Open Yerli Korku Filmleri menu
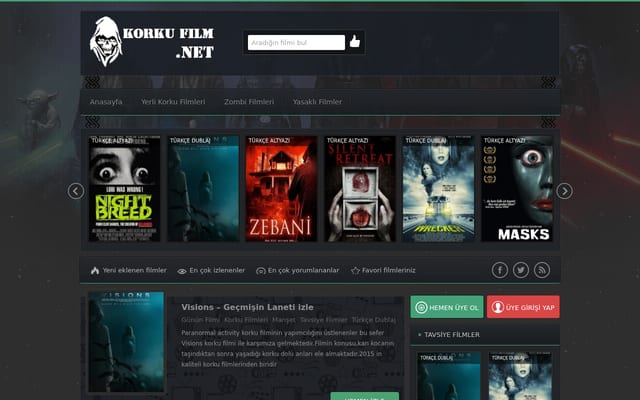Screen dimensions: 640x400 coord(173,102)
